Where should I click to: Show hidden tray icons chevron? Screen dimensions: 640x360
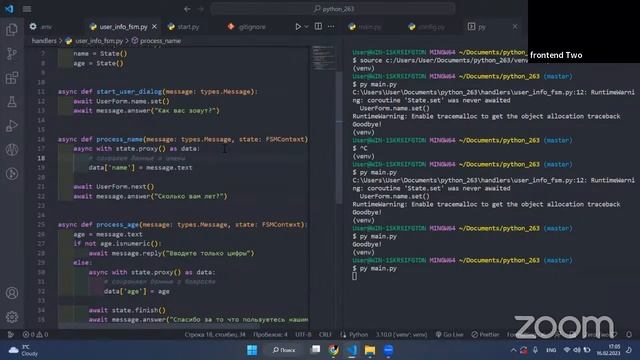(513, 350)
